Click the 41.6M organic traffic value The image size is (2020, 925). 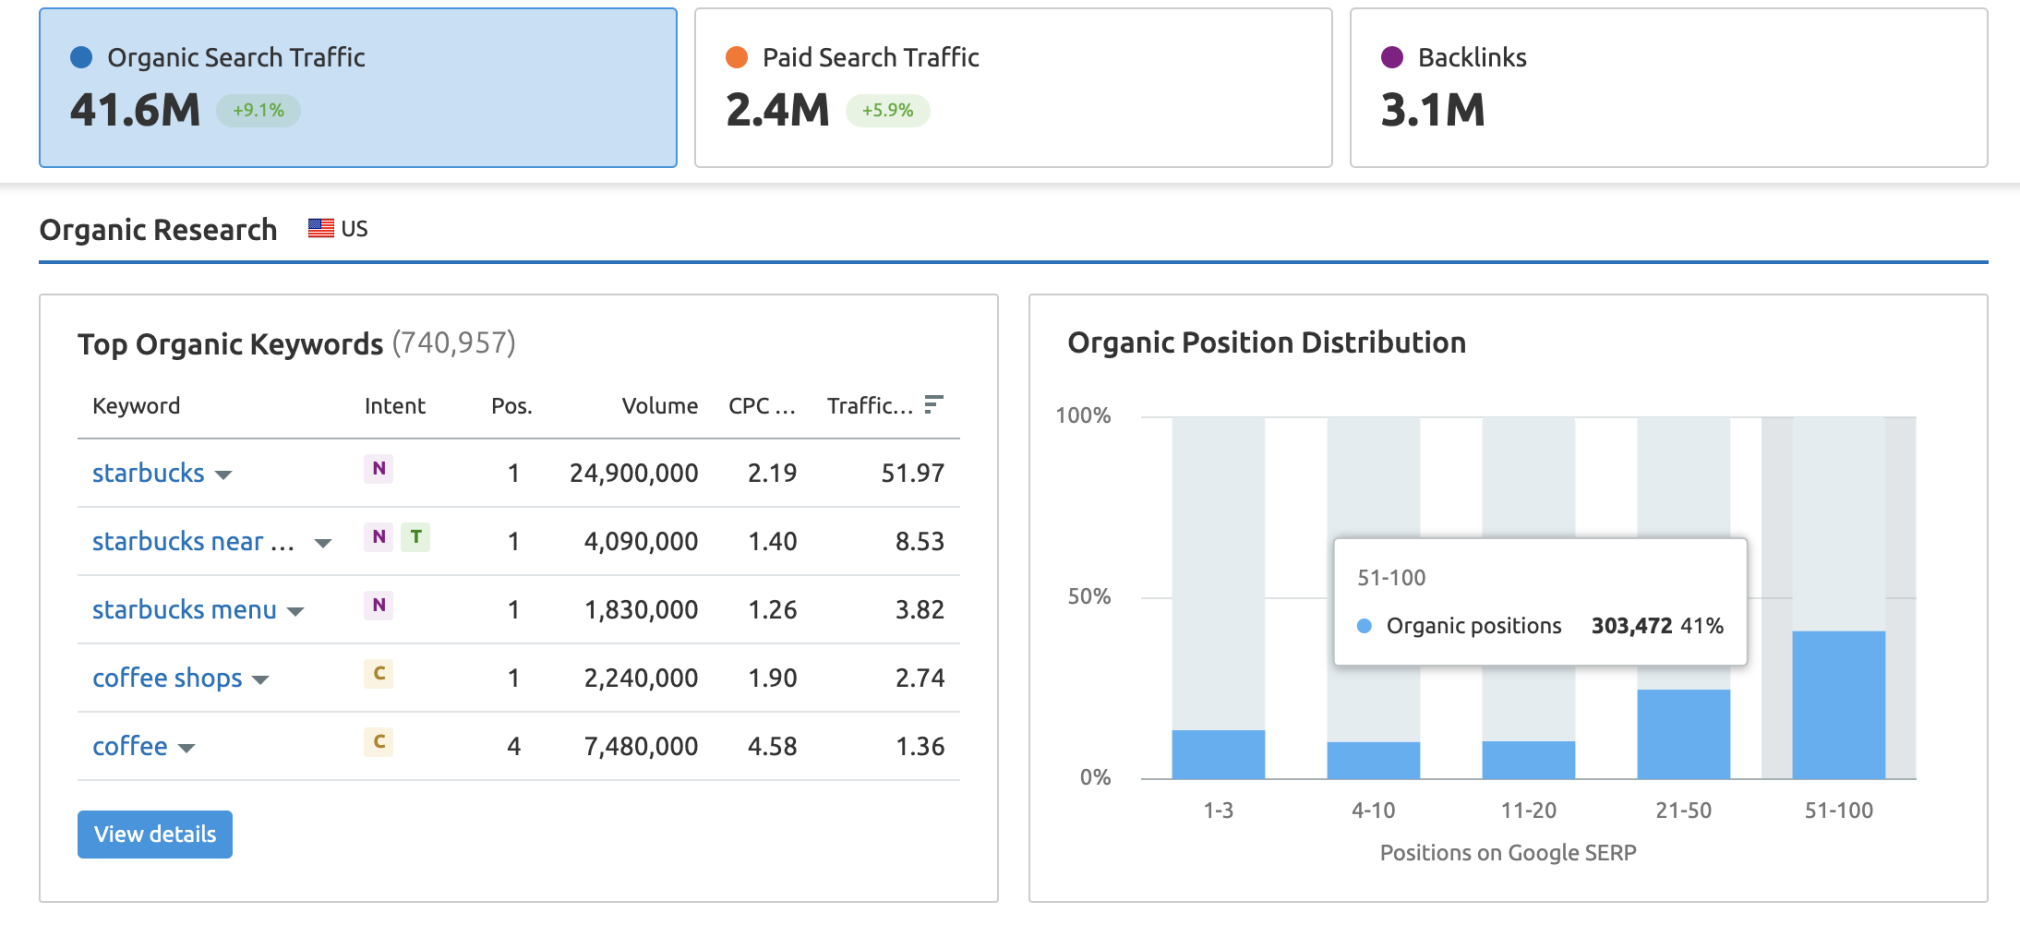point(135,110)
